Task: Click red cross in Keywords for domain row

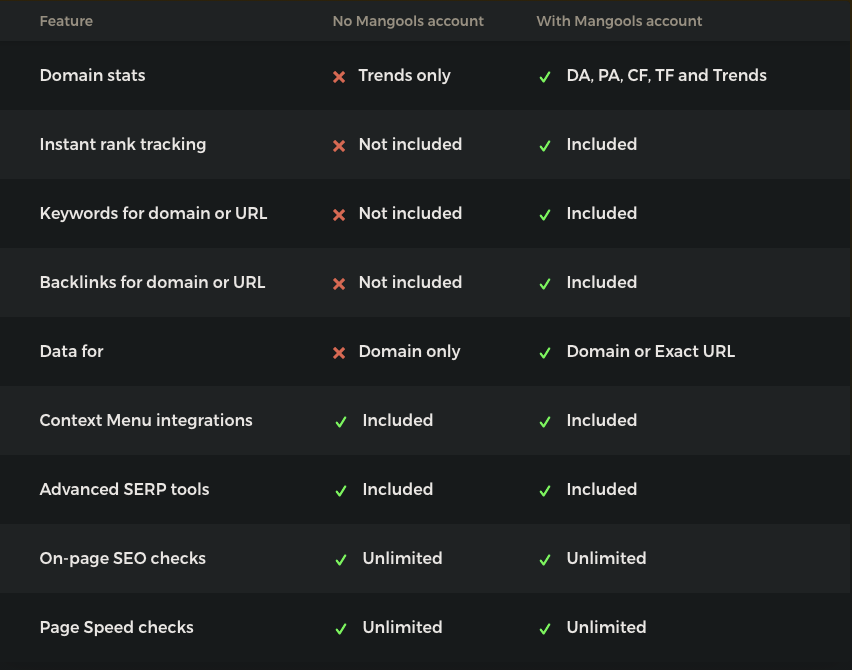Action: click(339, 215)
